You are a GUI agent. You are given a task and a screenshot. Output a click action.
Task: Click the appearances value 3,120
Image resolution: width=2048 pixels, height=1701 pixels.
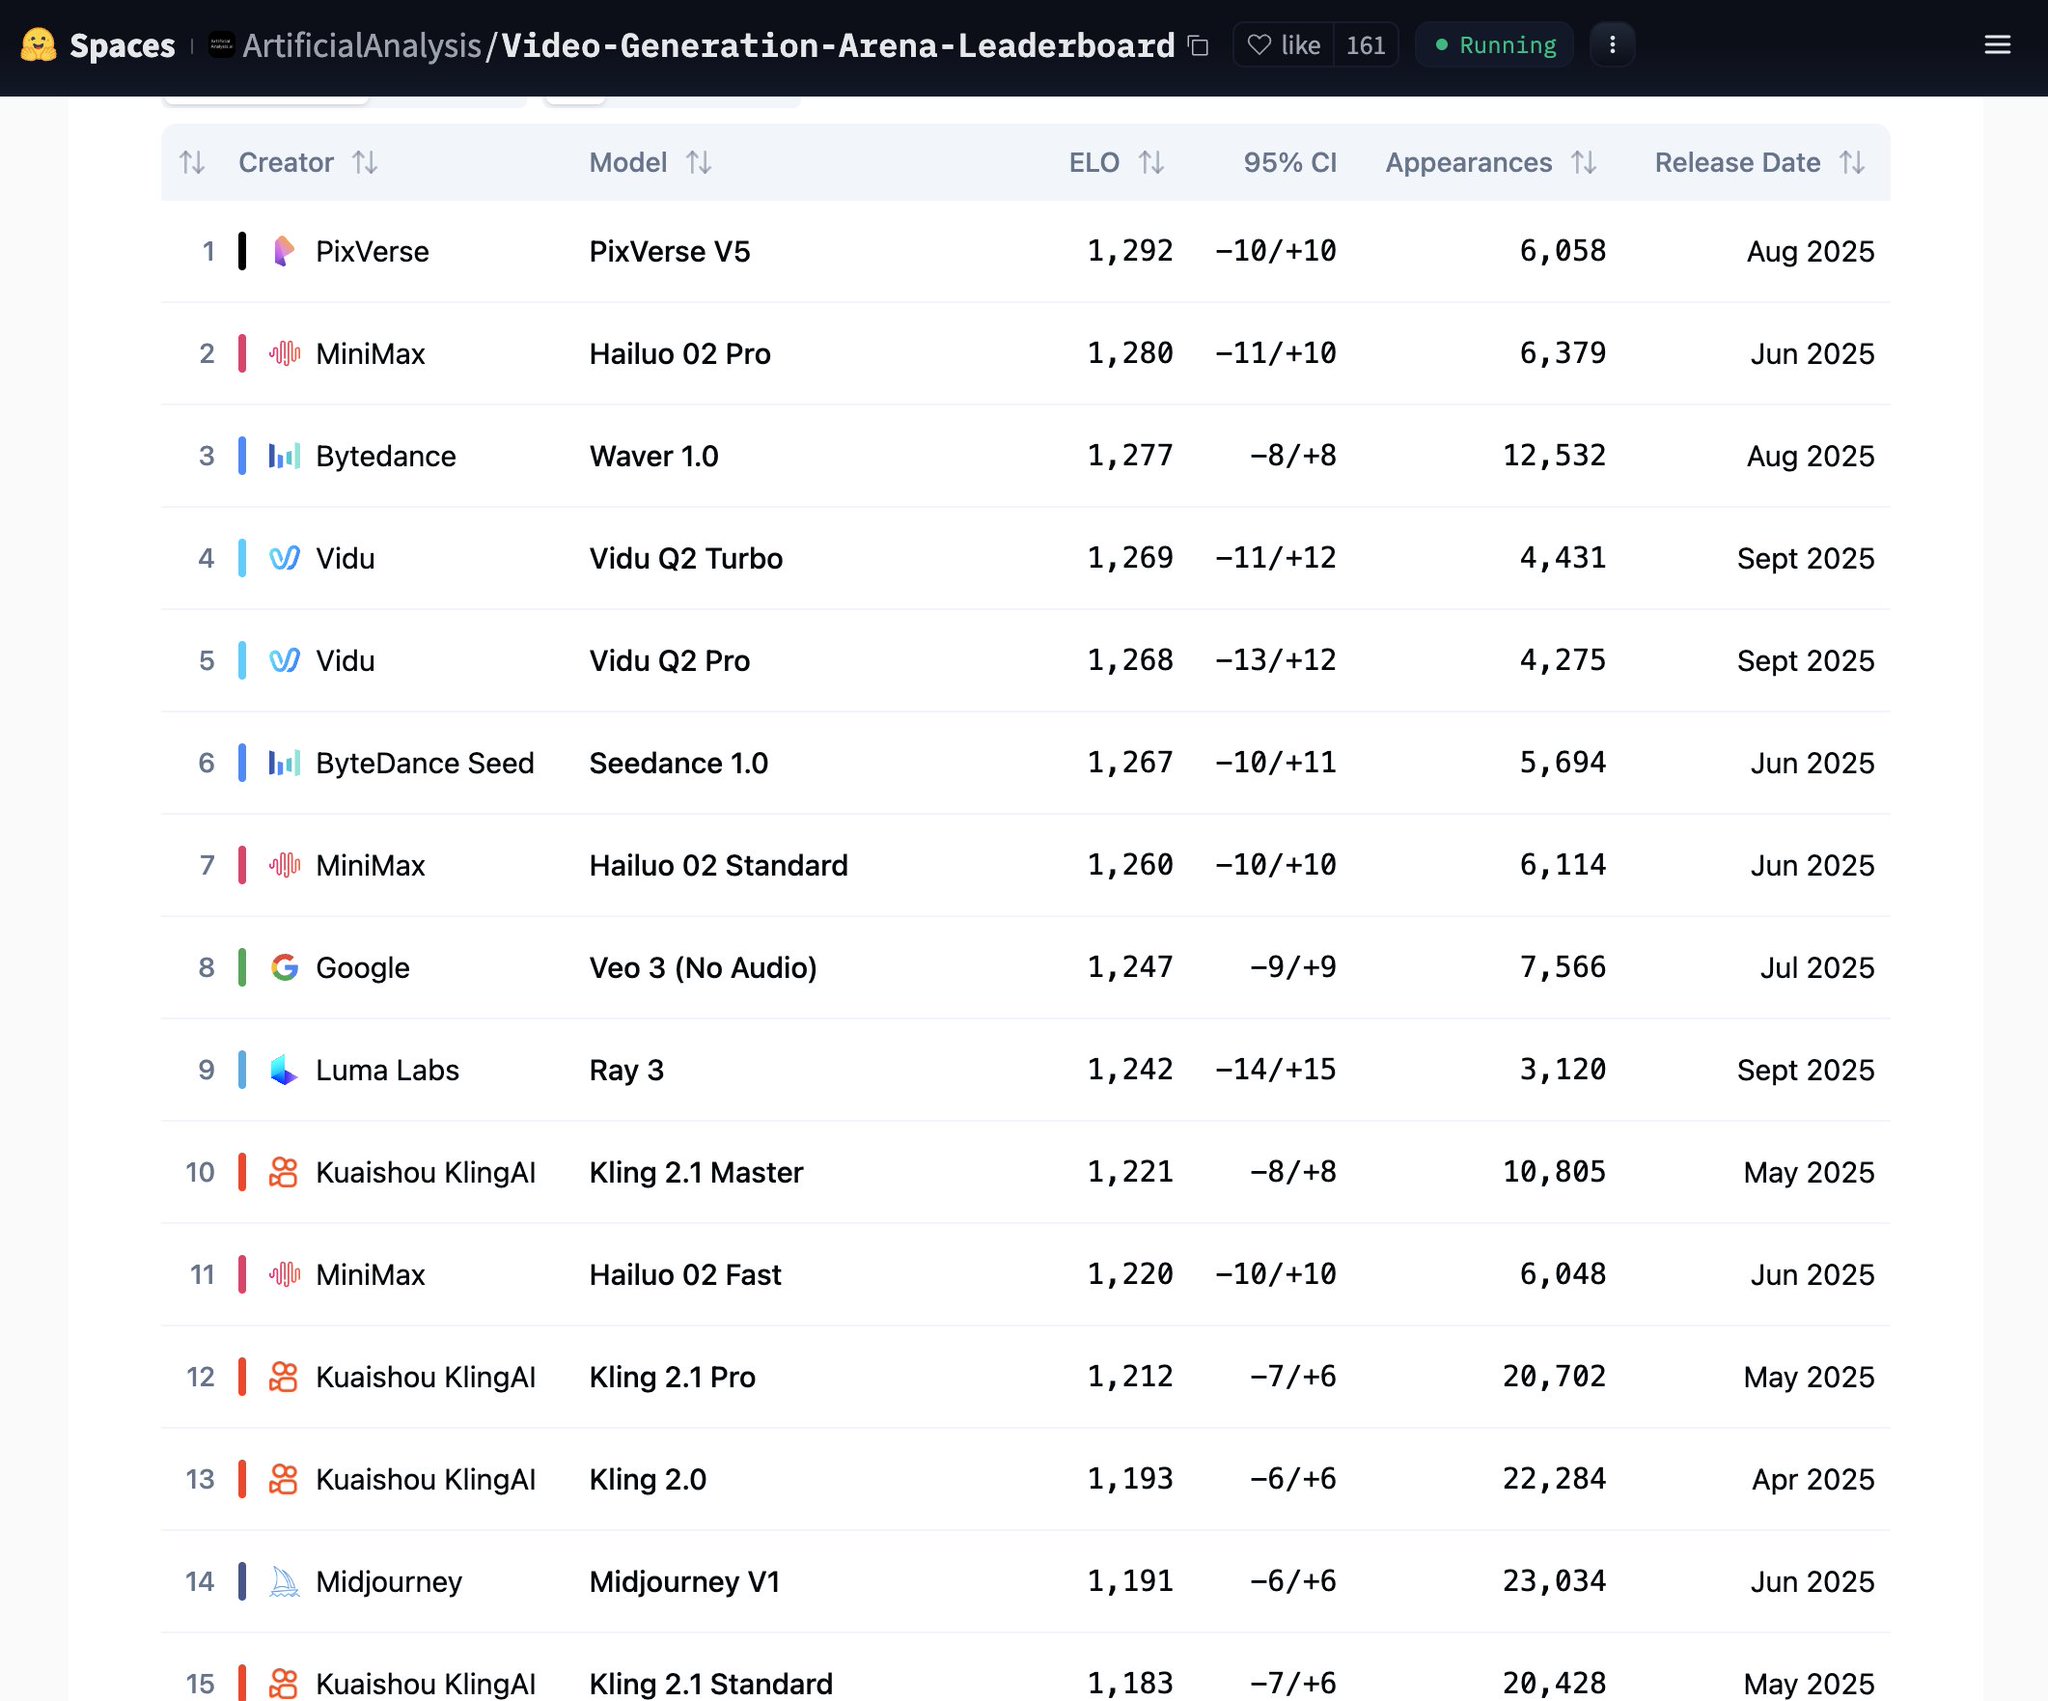pos(1563,1070)
